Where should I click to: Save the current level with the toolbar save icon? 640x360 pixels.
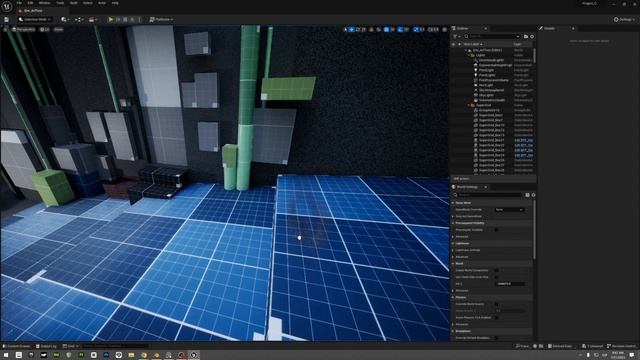tap(7, 20)
